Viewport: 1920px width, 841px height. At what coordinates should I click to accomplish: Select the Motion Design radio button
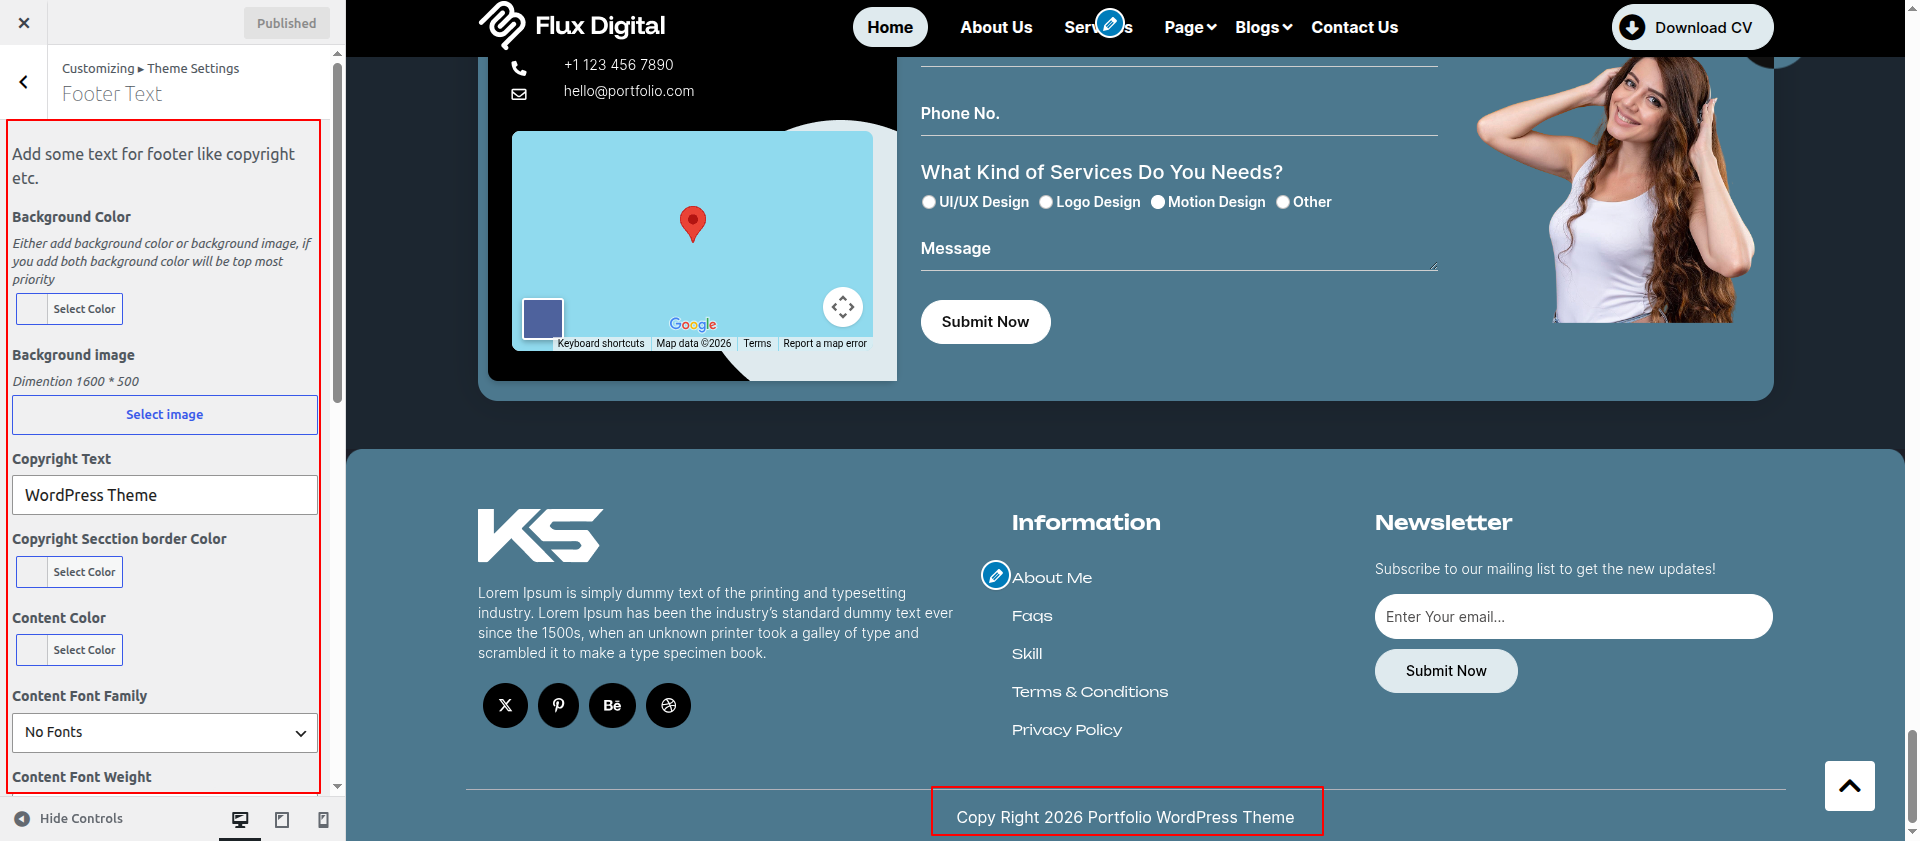click(1158, 202)
